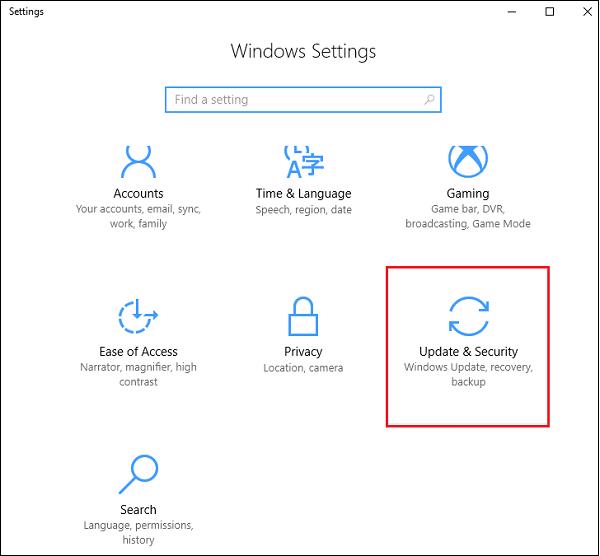Select the Gaming category title
The height and width of the screenshot is (556, 600).
pyautogui.click(x=468, y=194)
